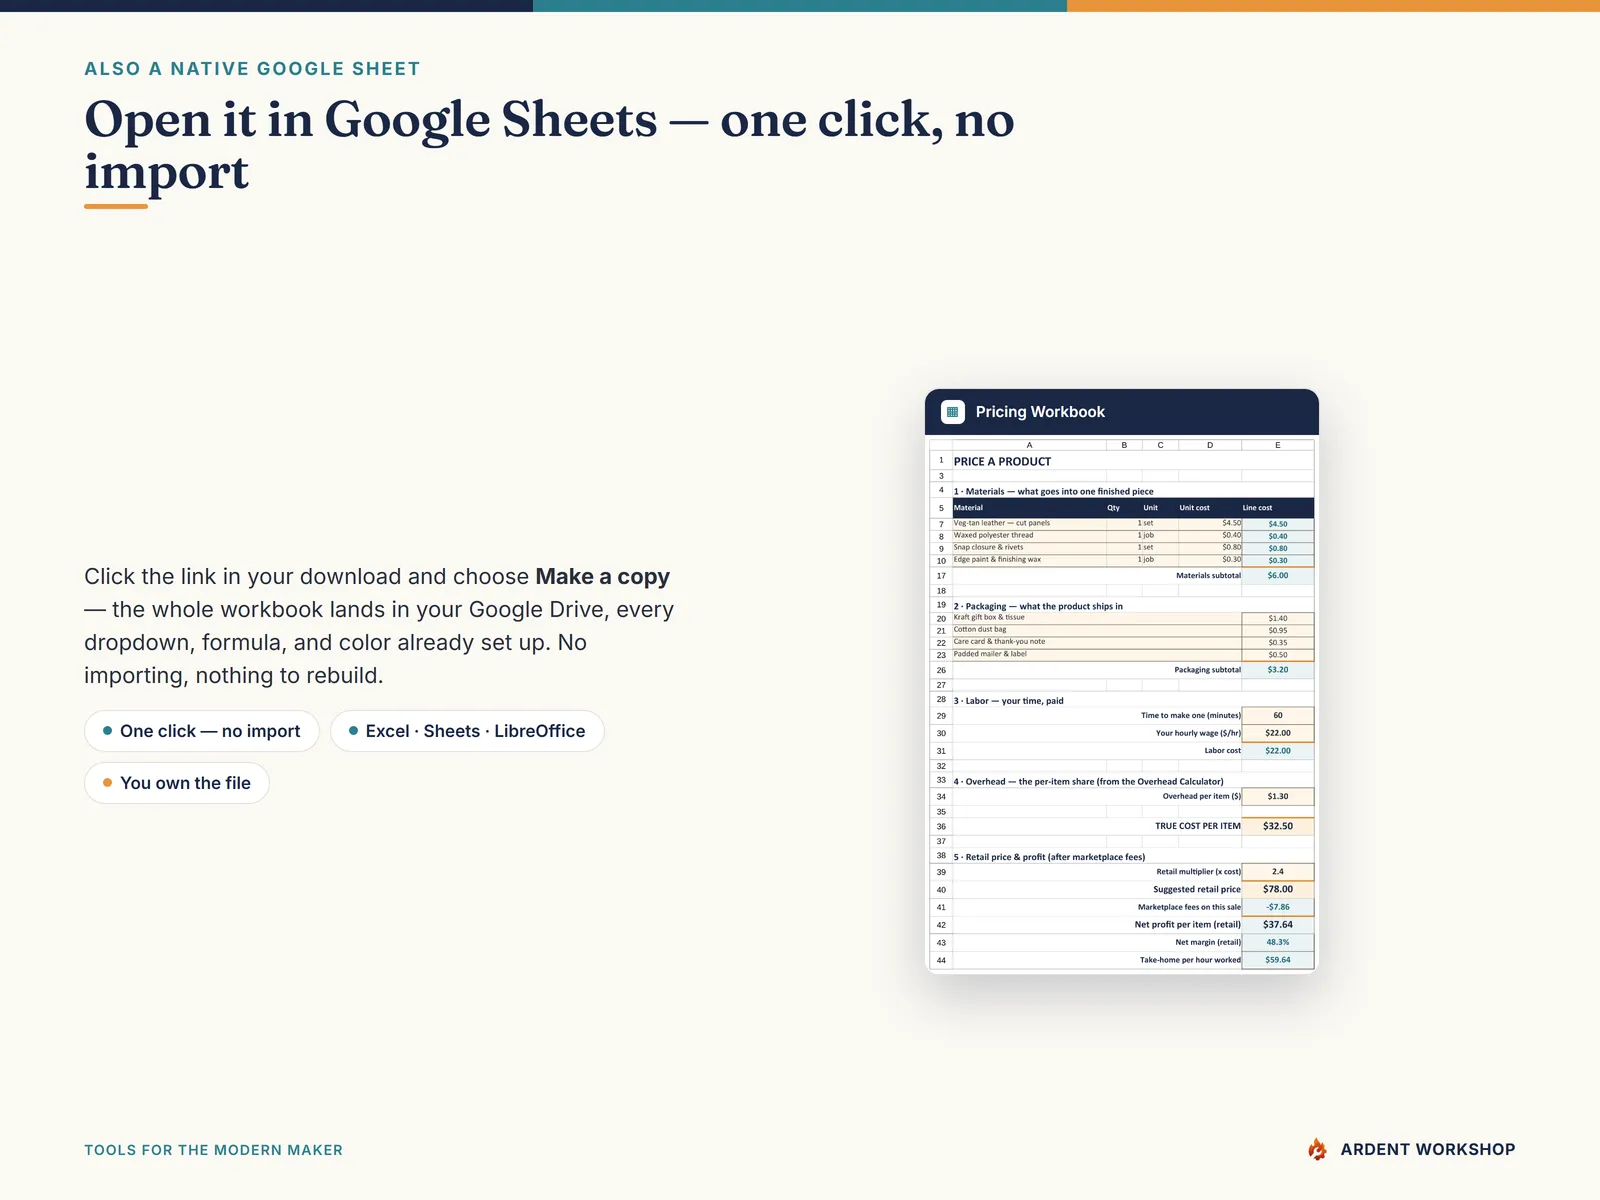Image resolution: width=1600 pixels, height=1200 pixels.
Task: Click the Suggested retail price $78.00
Action: coord(1277,889)
